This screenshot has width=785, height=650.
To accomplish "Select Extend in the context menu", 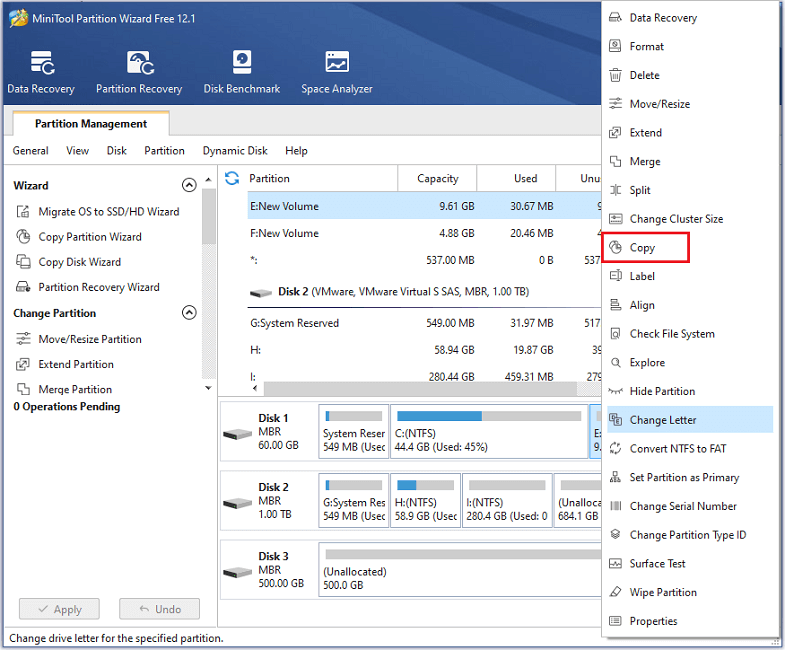I will 690,133.
